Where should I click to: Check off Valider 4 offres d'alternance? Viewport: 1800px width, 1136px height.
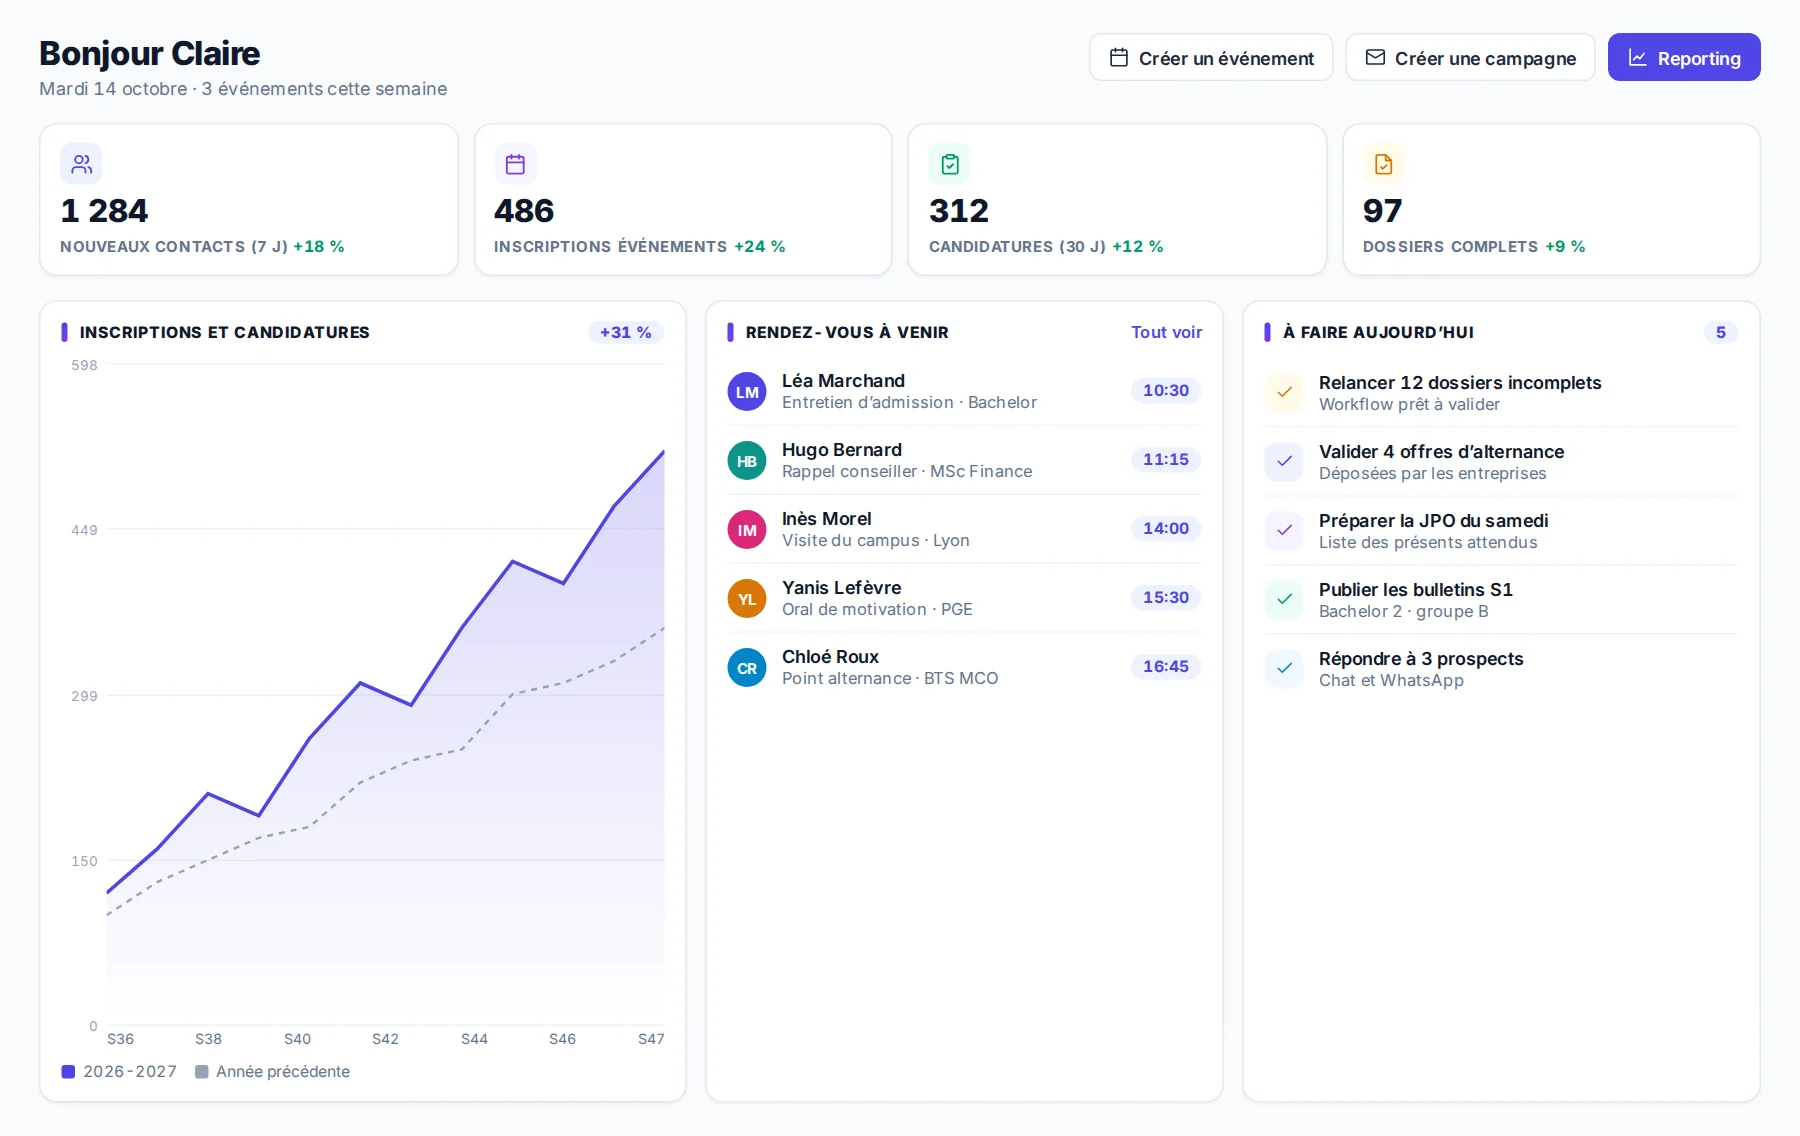coord(1284,462)
